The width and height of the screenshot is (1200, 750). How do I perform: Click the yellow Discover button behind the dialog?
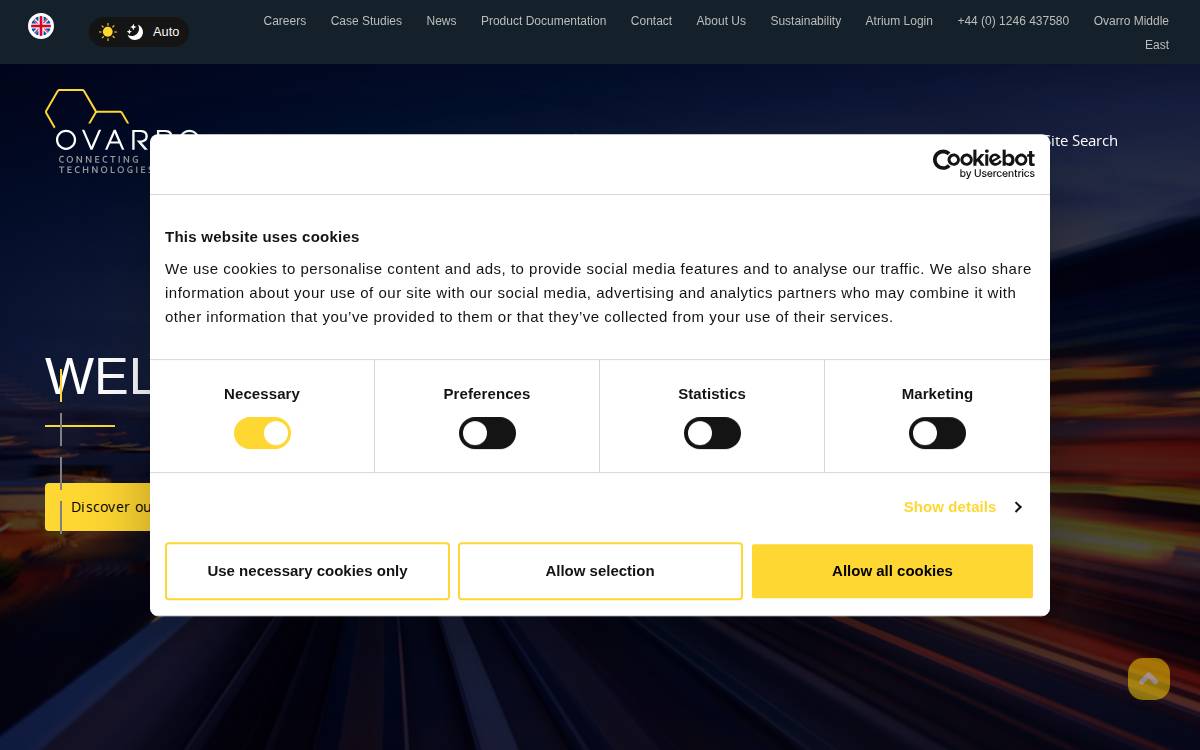point(98,507)
